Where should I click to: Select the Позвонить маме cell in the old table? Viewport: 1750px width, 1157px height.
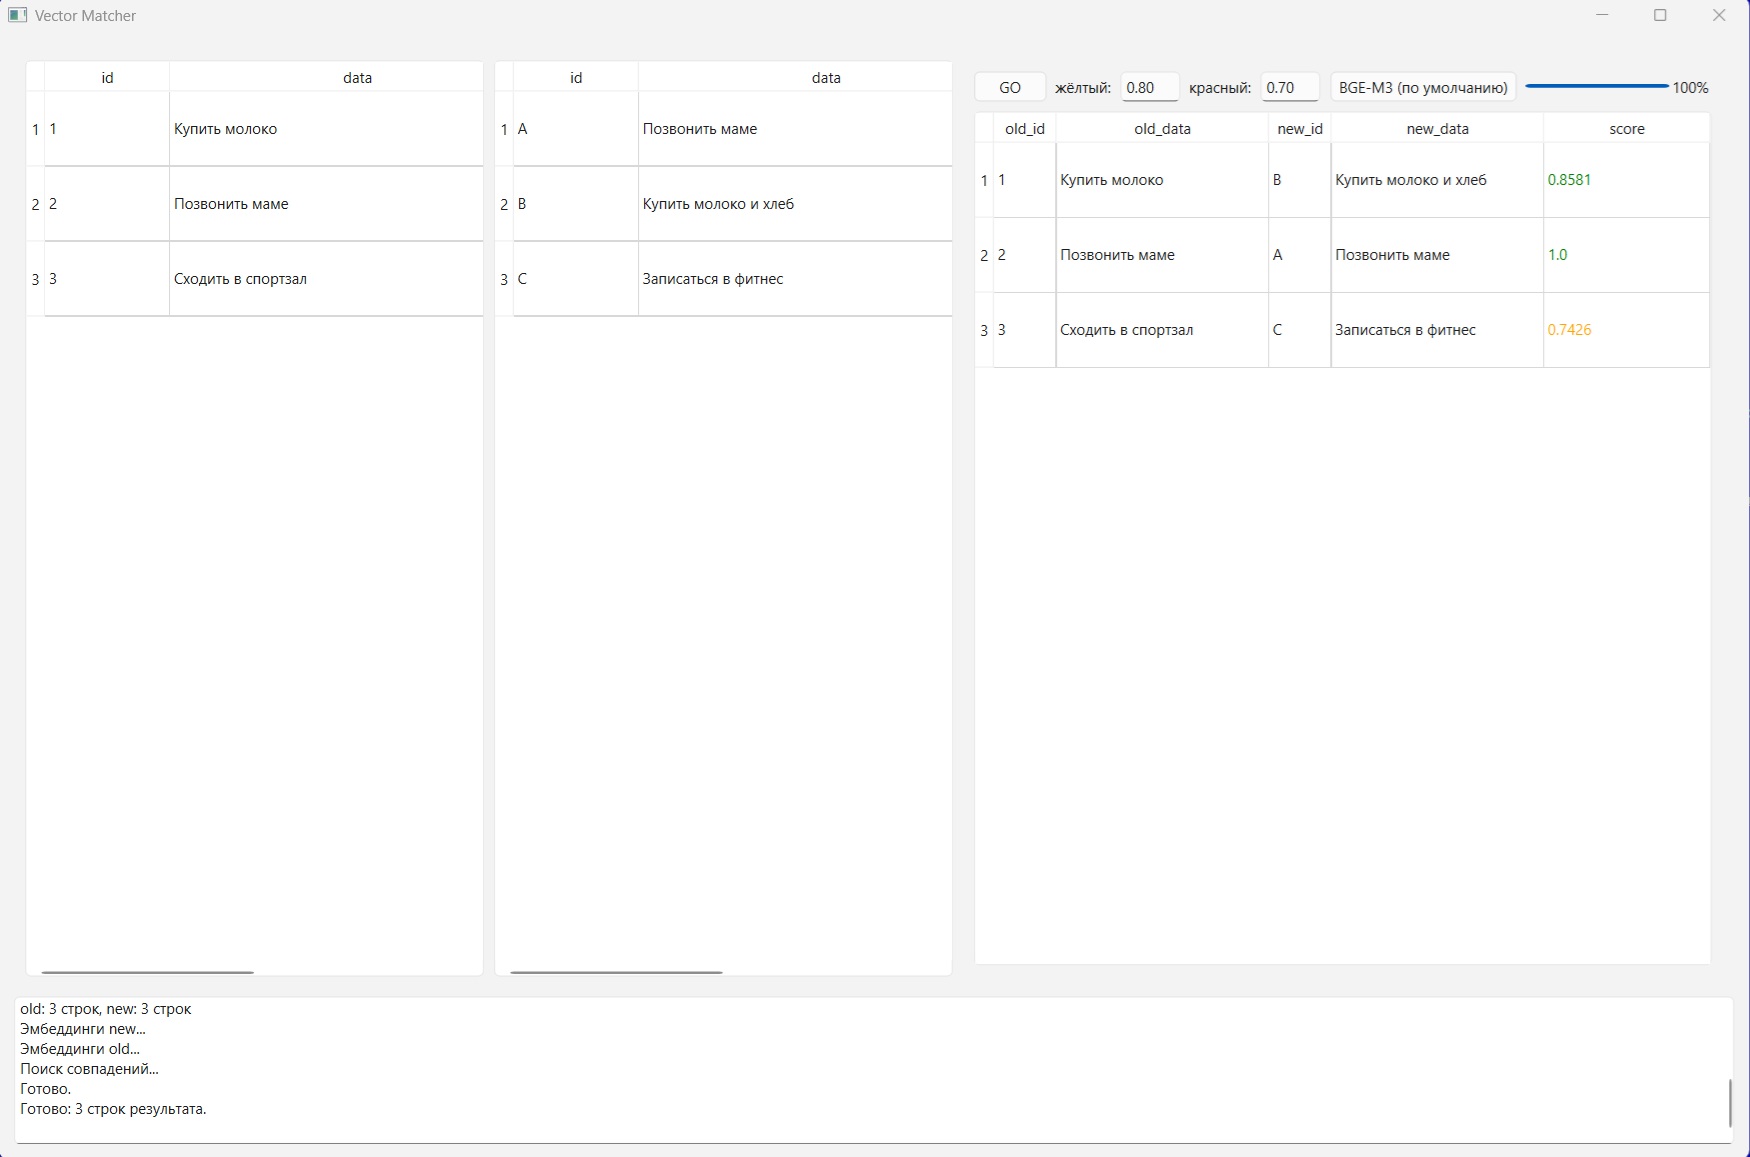pyautogui.click(x=326, y=204)
